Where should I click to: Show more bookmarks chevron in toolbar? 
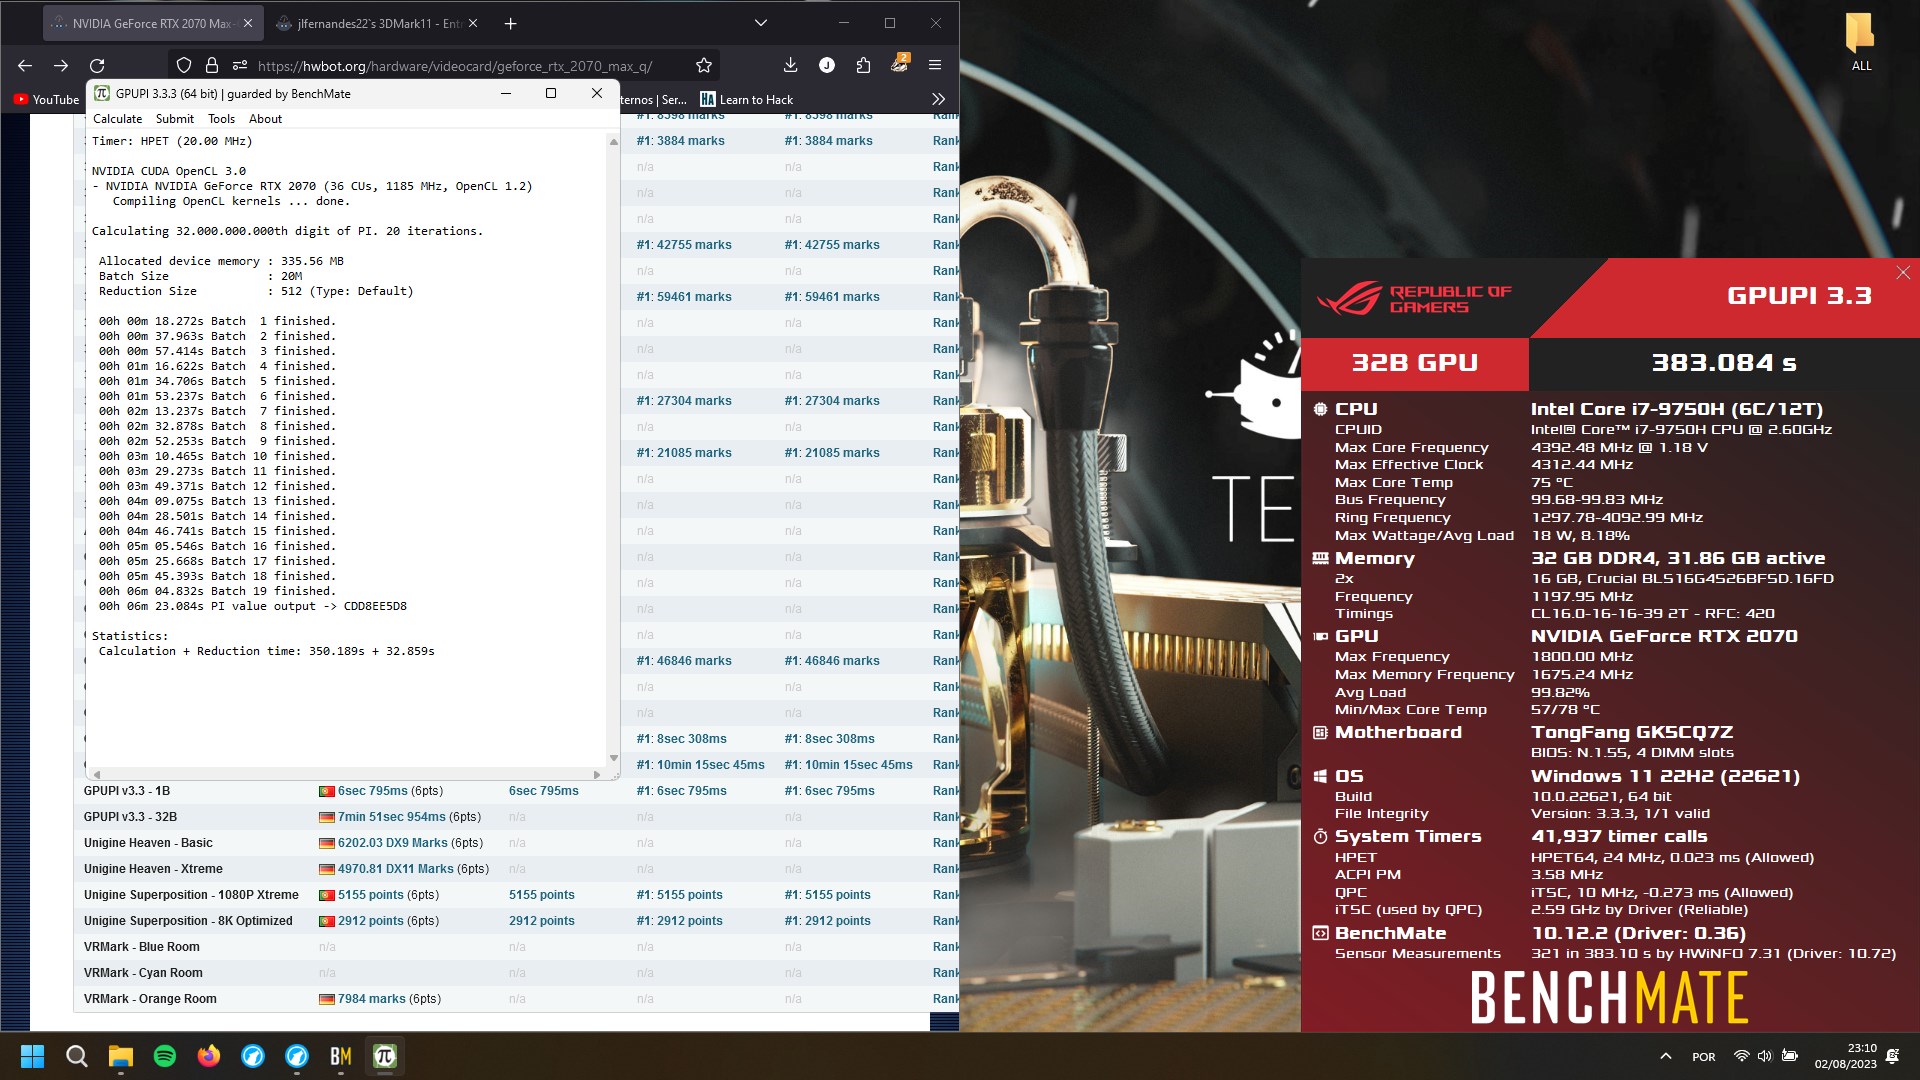click(x=938, y=99)
